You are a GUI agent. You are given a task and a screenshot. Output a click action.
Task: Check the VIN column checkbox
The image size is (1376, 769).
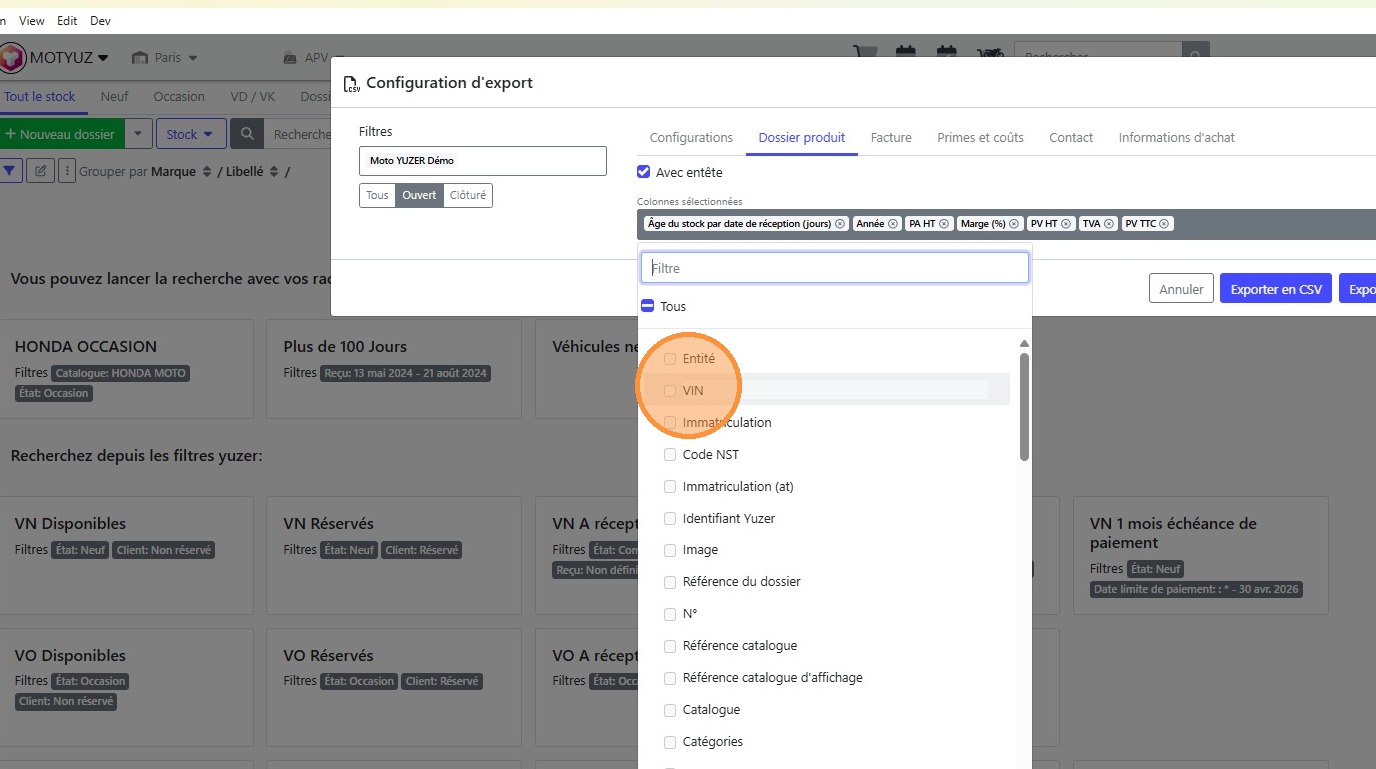pos(670,391)
